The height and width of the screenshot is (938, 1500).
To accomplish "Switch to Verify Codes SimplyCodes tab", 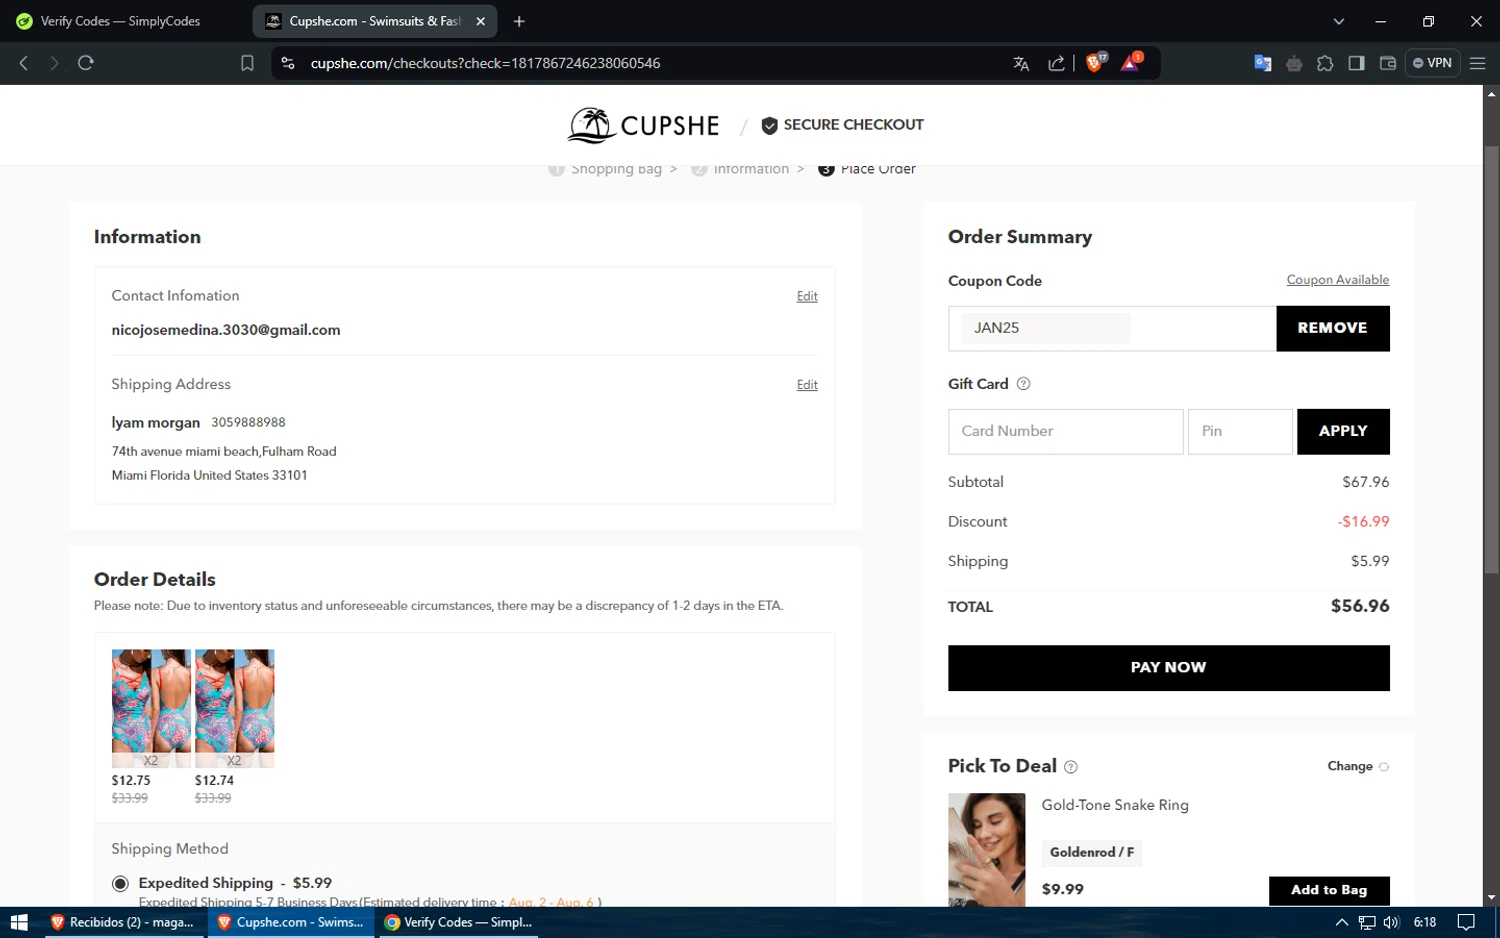I will 120,21.
